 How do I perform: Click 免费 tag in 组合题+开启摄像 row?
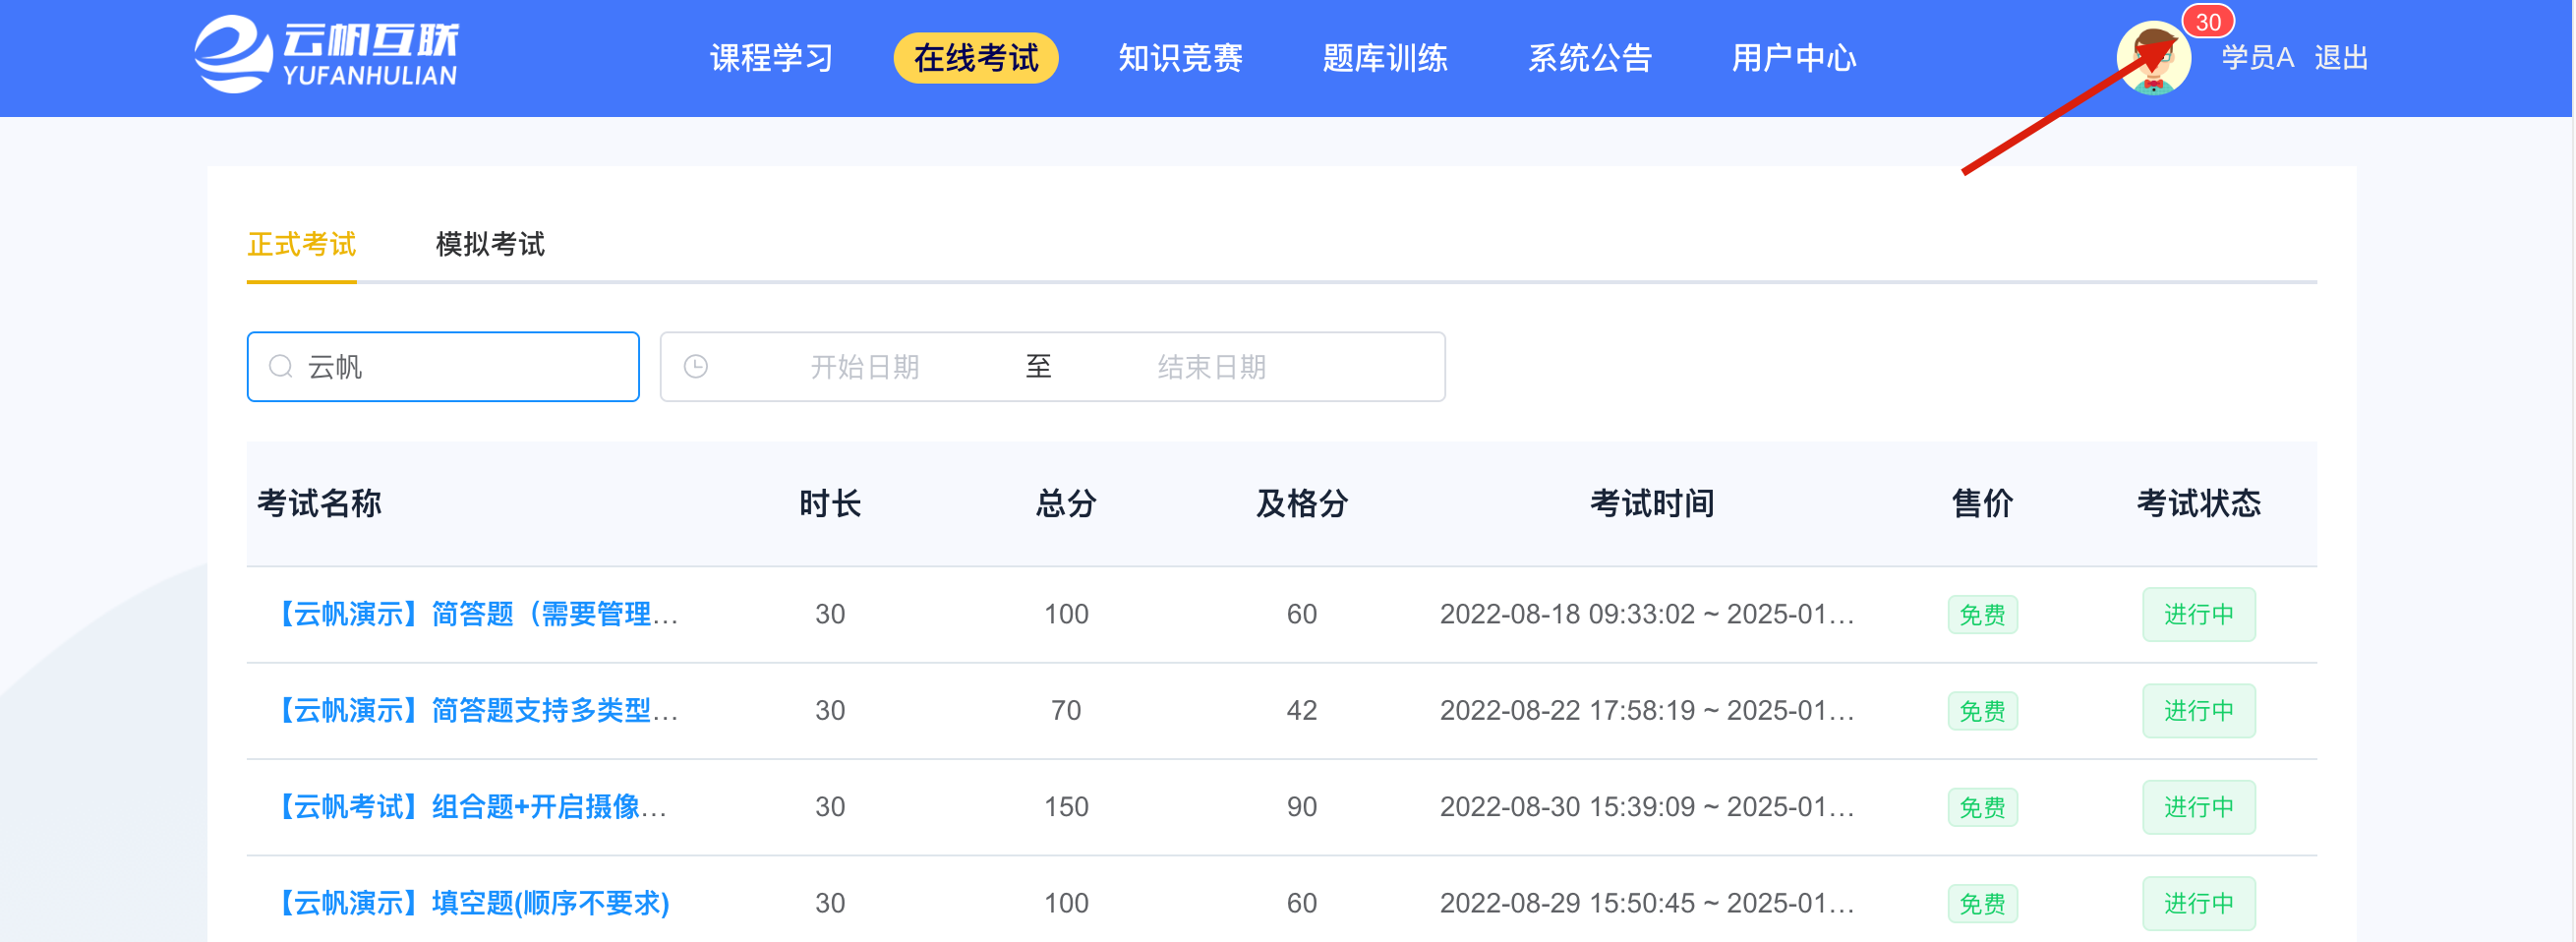(x=1982, y=807)
